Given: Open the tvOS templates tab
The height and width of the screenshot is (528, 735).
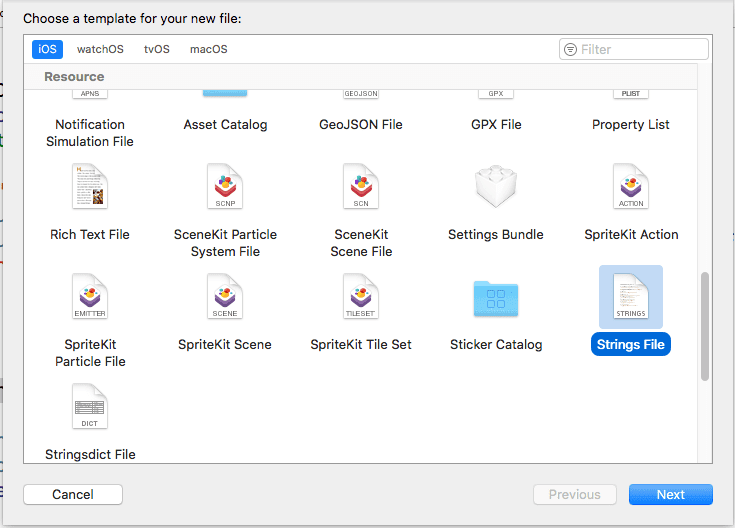Looking at the screenshot, I should (x=156, y=49).
